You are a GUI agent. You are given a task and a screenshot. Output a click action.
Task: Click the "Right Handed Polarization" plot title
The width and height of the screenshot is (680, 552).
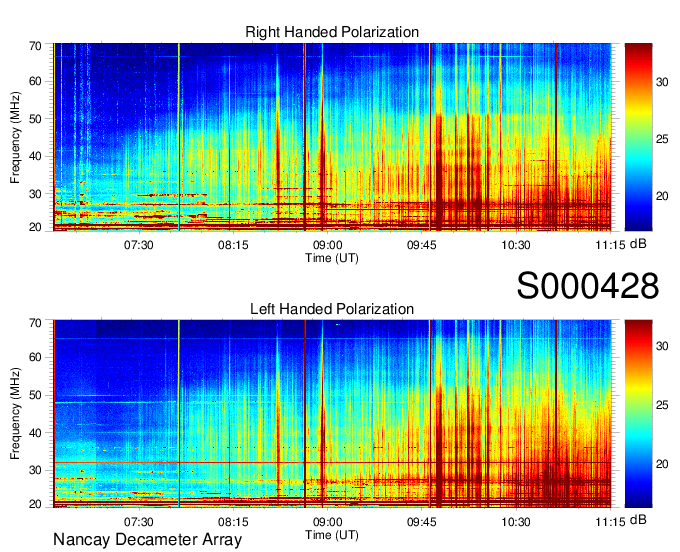coord(332,32)
